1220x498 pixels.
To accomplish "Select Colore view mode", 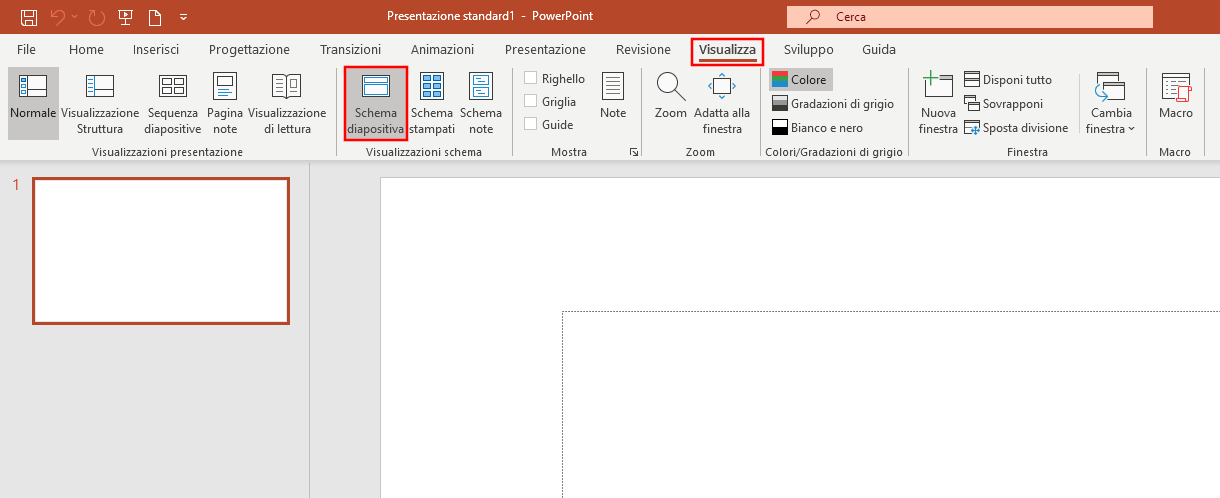I will click(801, 79).
